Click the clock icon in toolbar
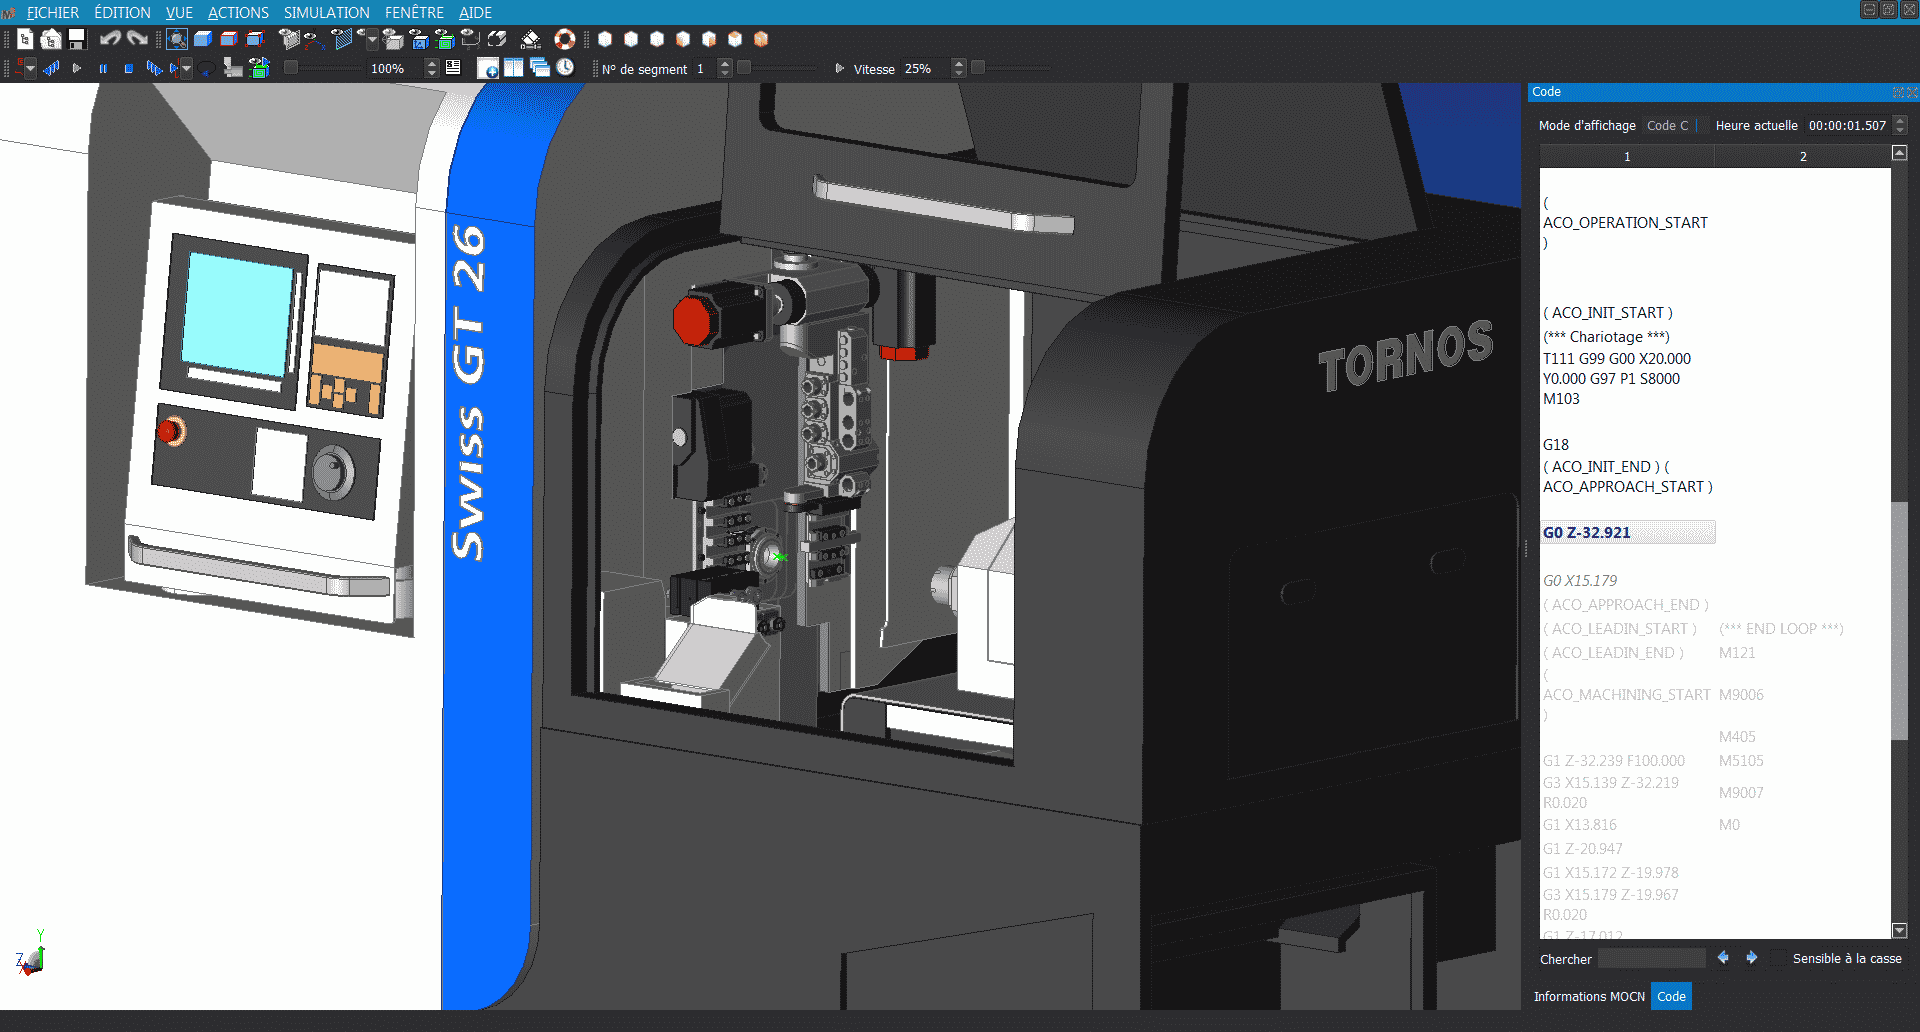This screenshot has height=1032, width=1920. 565,68
